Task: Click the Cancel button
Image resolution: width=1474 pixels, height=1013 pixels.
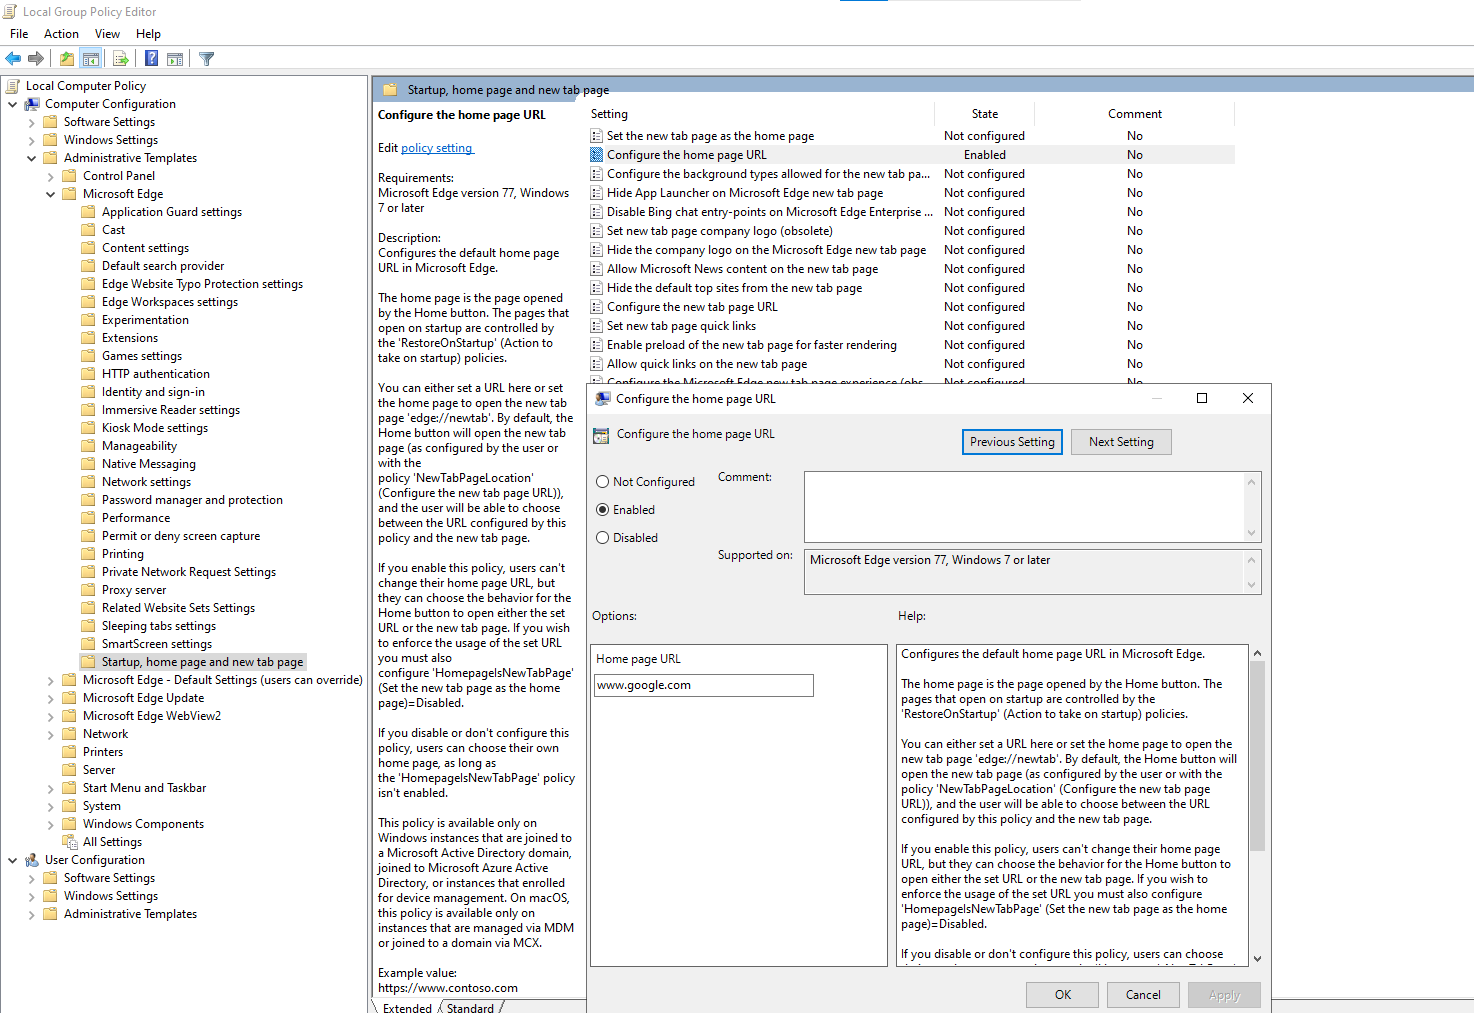Action: coord(1143,995)
